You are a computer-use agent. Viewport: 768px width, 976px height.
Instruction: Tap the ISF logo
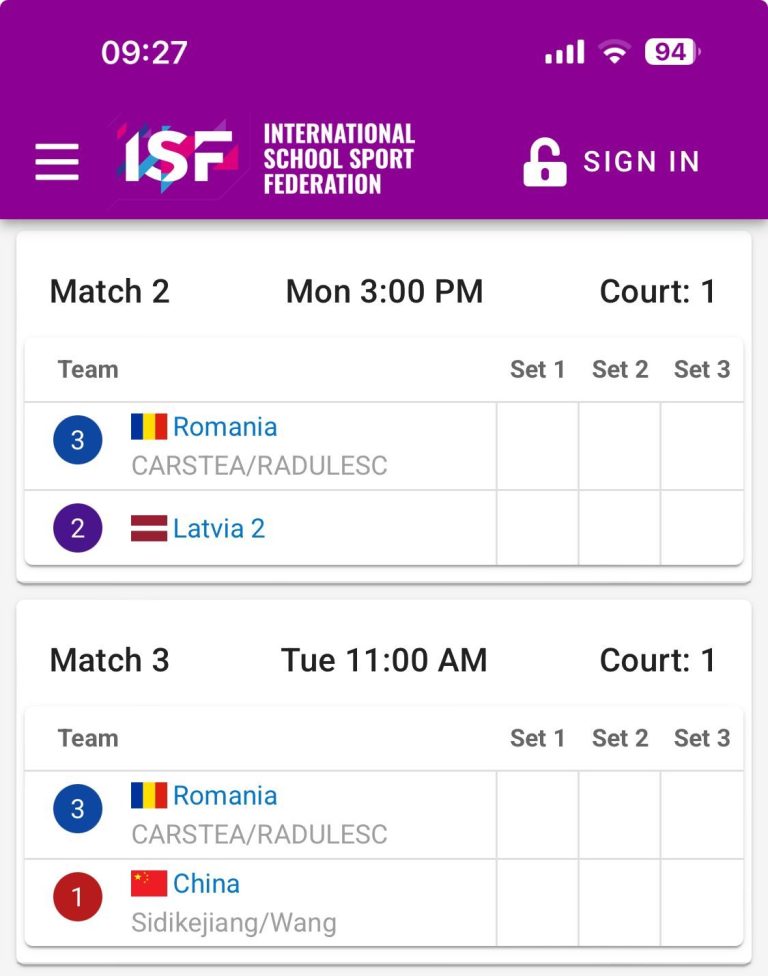pos(265,158)
